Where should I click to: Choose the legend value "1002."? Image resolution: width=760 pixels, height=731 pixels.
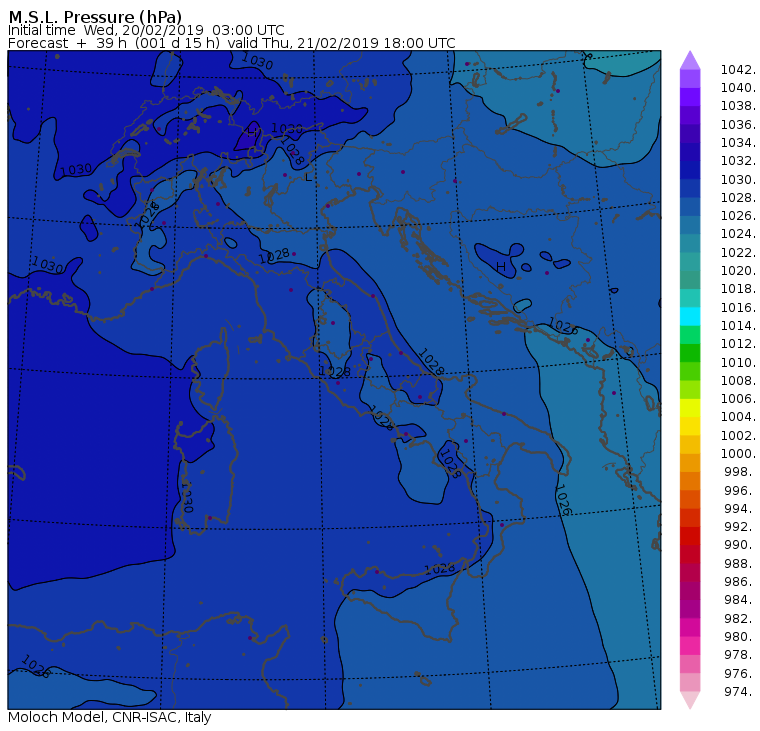(738, 435)
